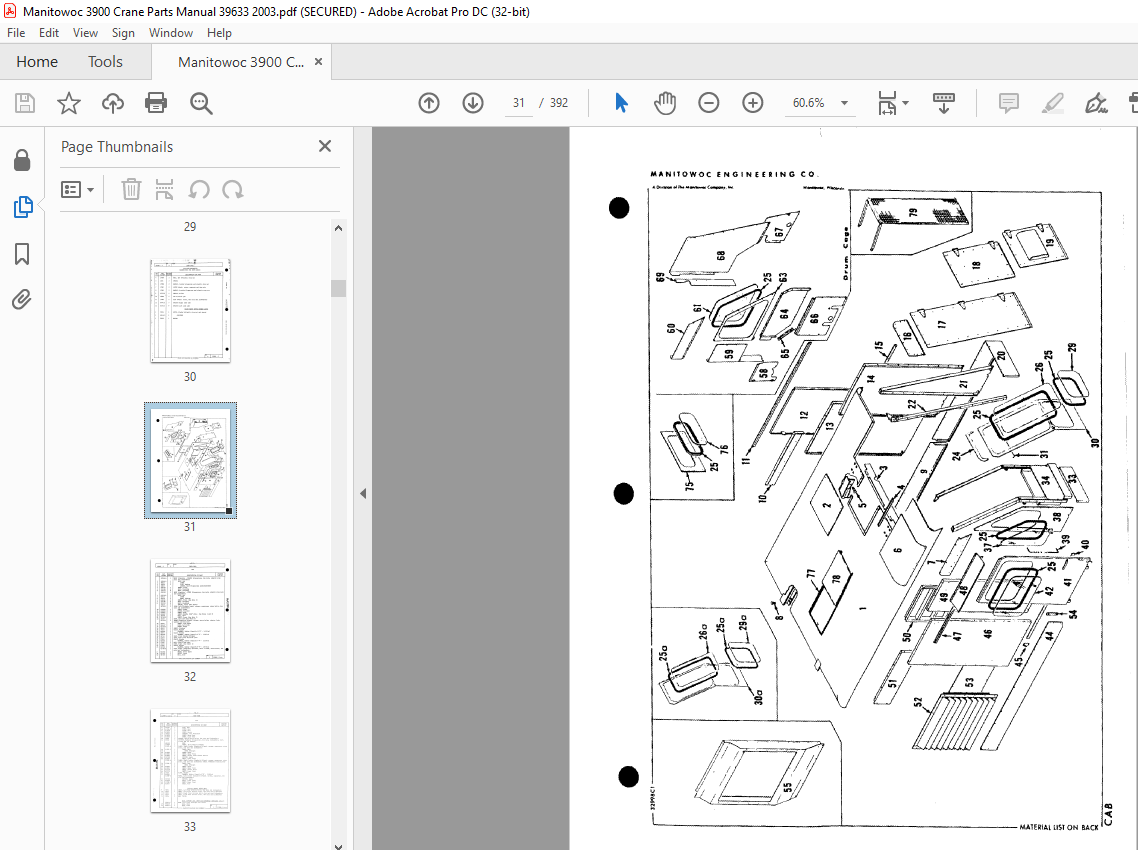
Task: Click the 'Page Thumbnails' panel title
Action: [x=117, y=147]
